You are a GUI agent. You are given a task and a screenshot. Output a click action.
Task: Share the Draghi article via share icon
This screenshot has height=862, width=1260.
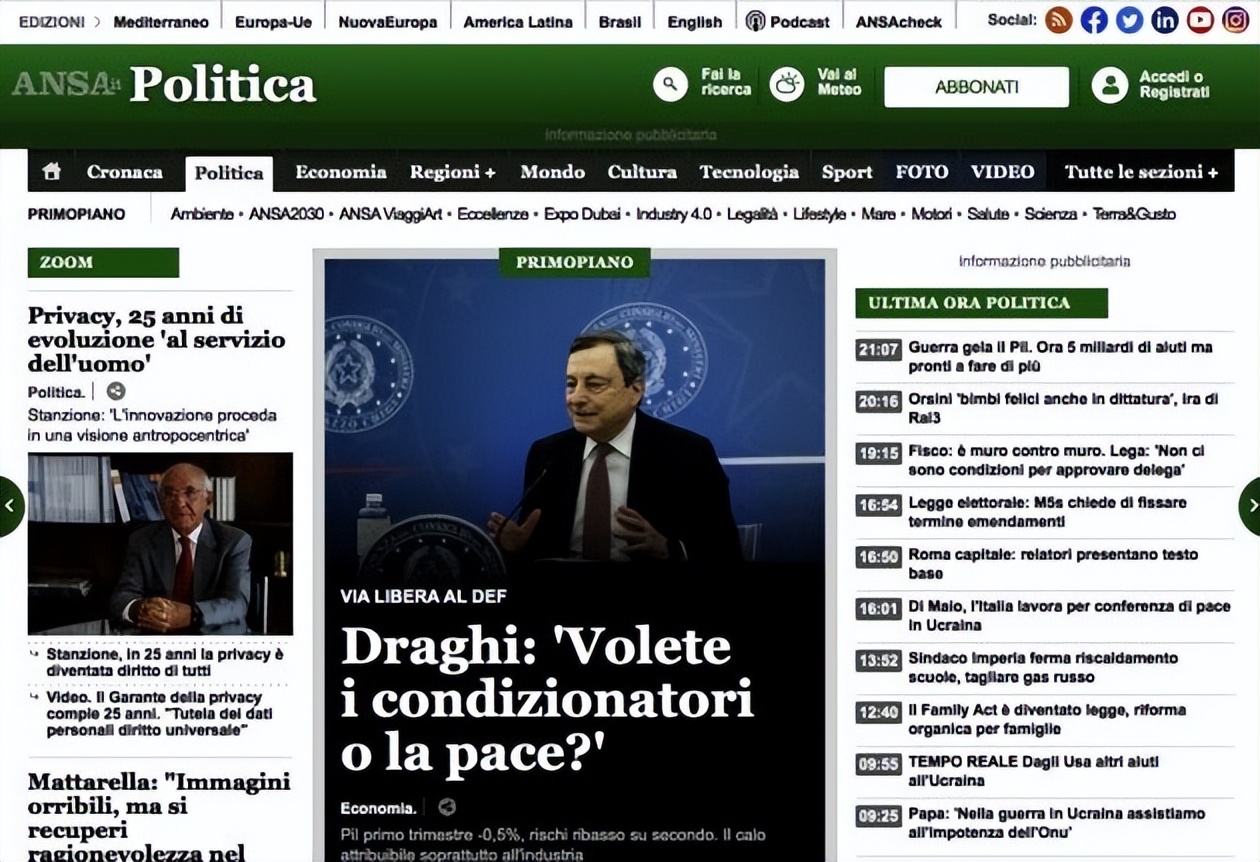(x=447, y=807)
